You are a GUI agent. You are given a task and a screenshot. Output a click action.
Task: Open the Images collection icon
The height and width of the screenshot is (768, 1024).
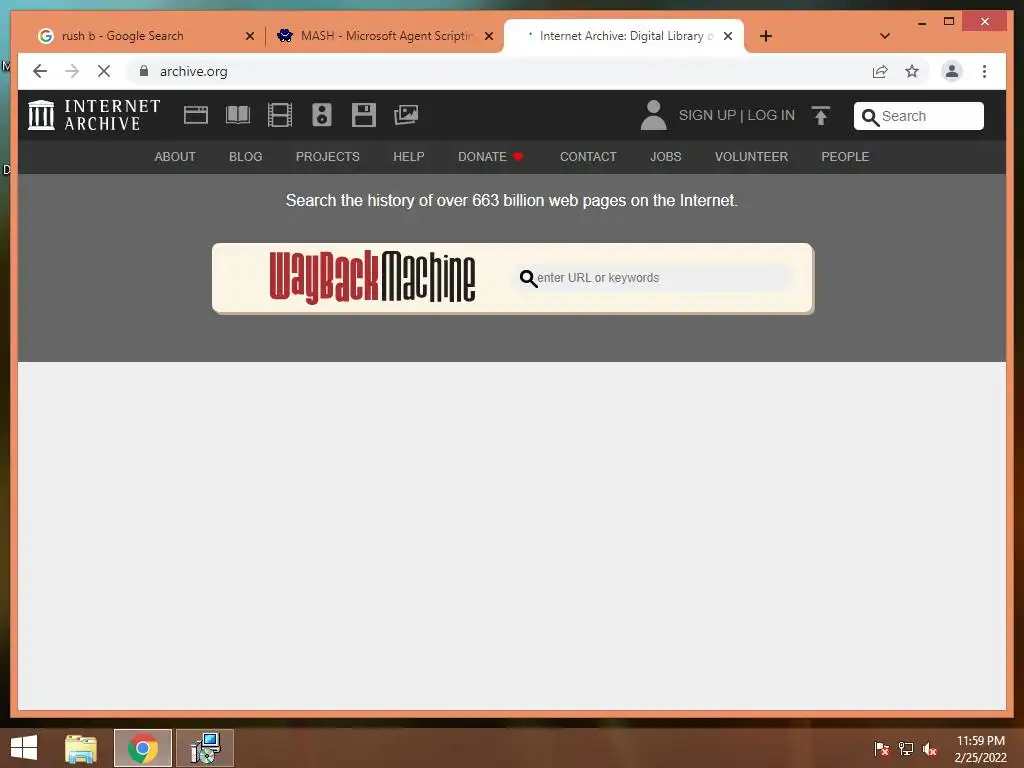406,115
